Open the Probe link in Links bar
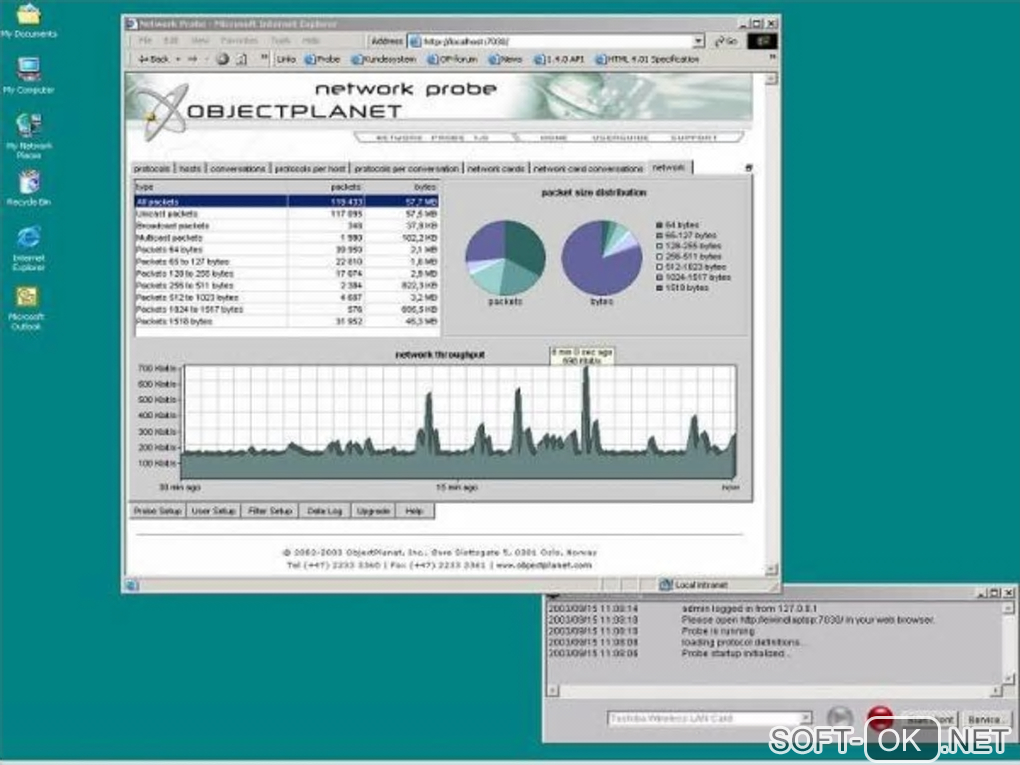This screenshot has width=1020, height=765. tap(323, 59)
